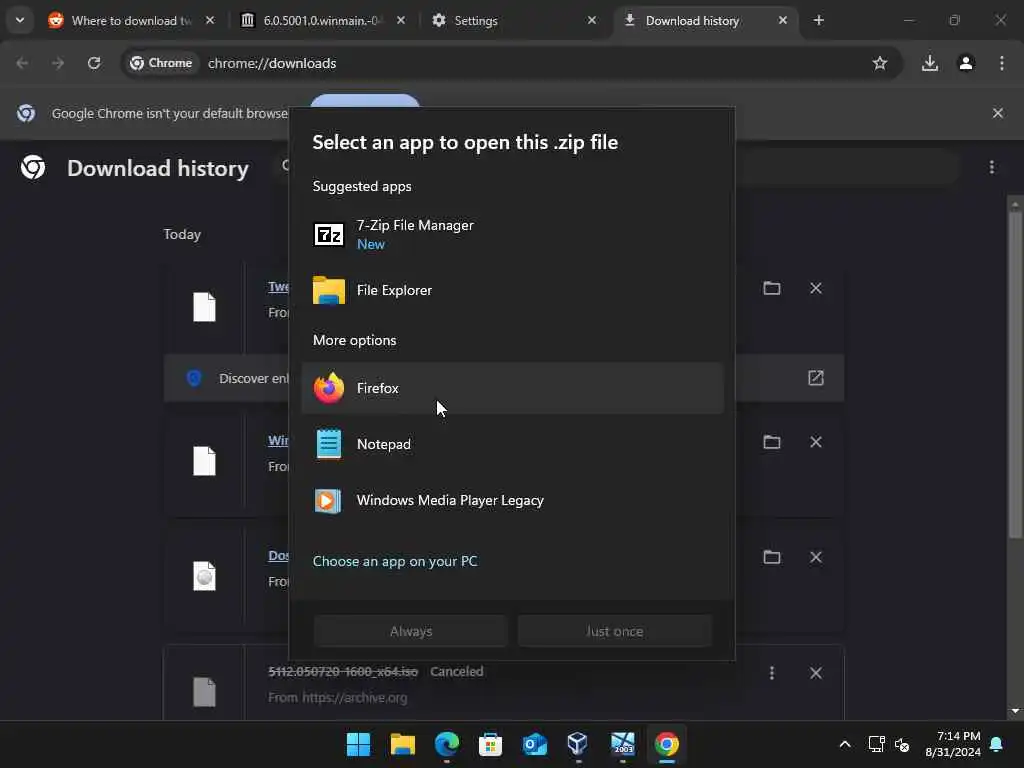Close the Where to download tab

210,20
